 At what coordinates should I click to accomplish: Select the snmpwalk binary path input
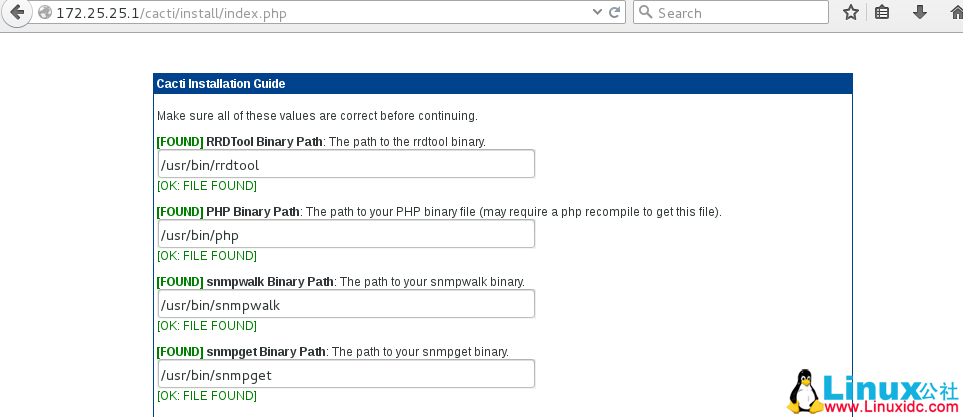point(346,304)
